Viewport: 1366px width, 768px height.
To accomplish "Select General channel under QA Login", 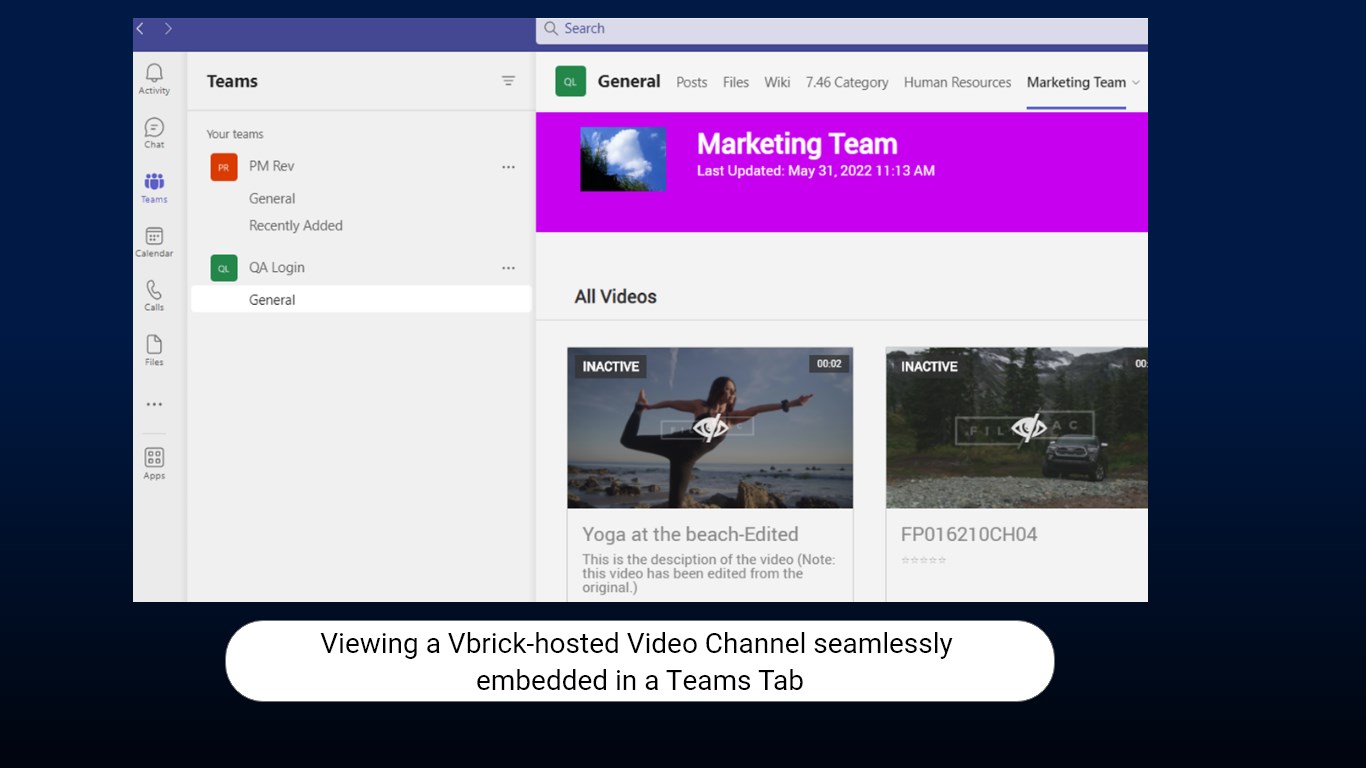I will (361, 300).
